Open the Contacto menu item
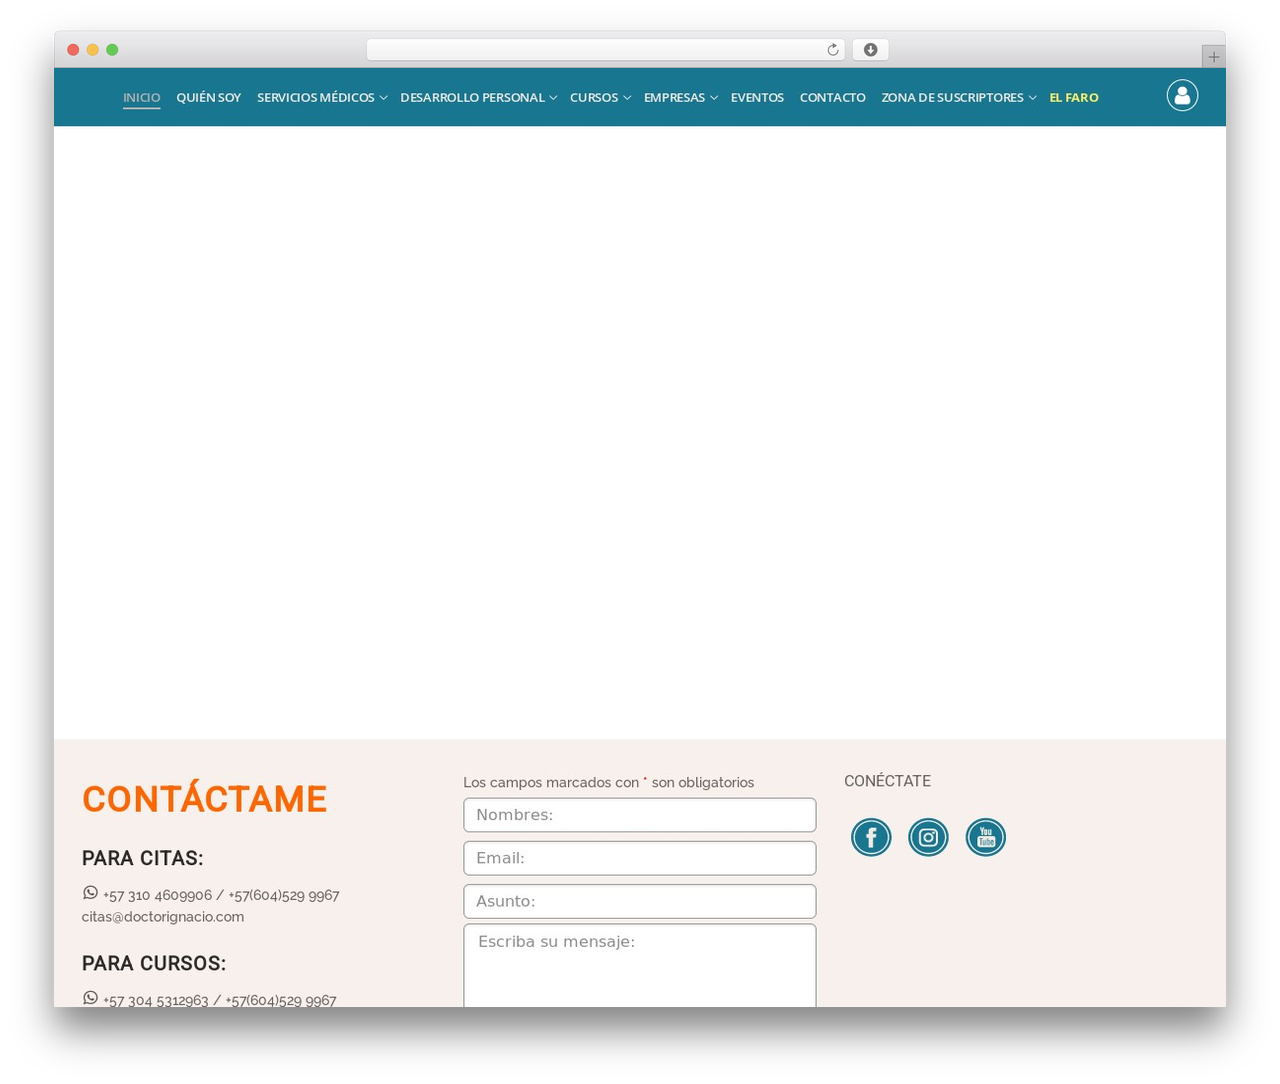This screenshot has height=1084, width=1280. pos(832,97)
